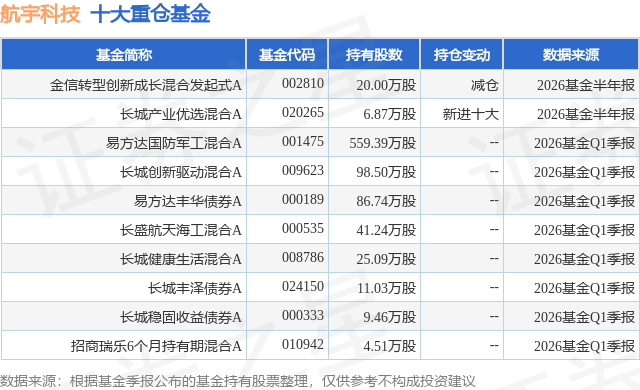This screenshot has height=390, width=640.
Task: Click the 559.39万股 holdings cell
Action: tap(382, 143)
